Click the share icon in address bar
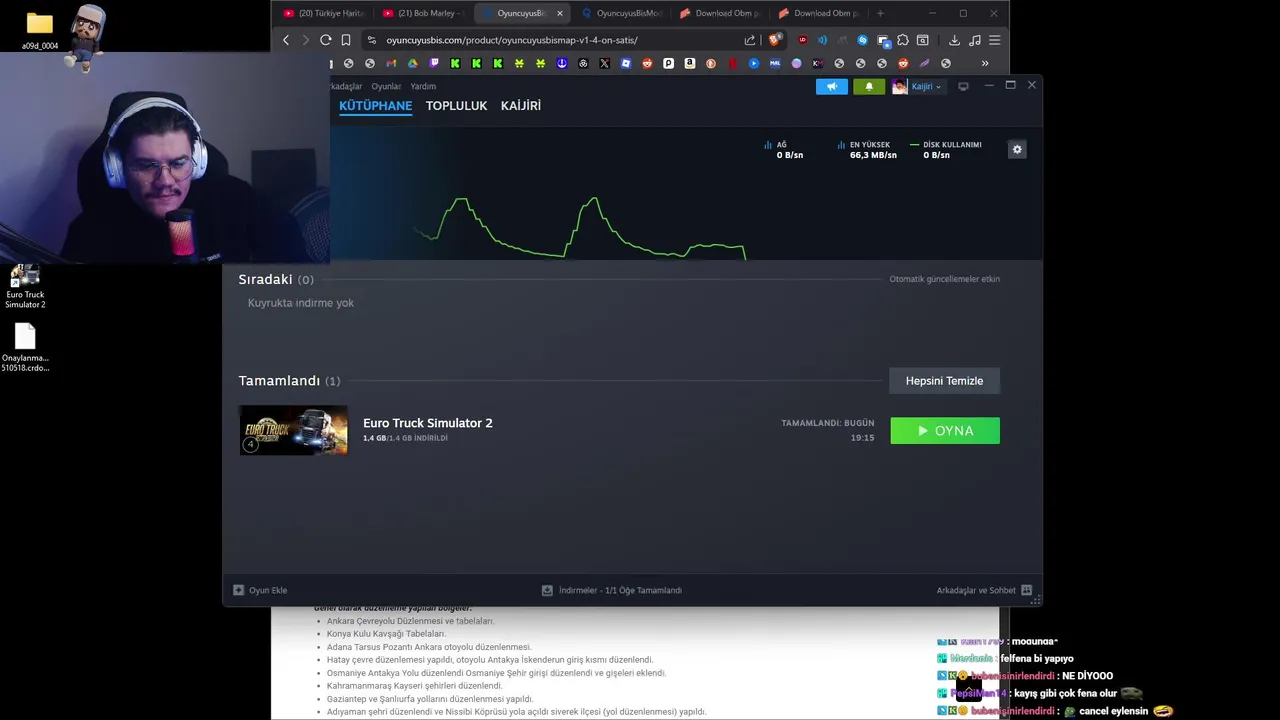This screenshot has height=720, width=1280. click(x=750, y=40)
